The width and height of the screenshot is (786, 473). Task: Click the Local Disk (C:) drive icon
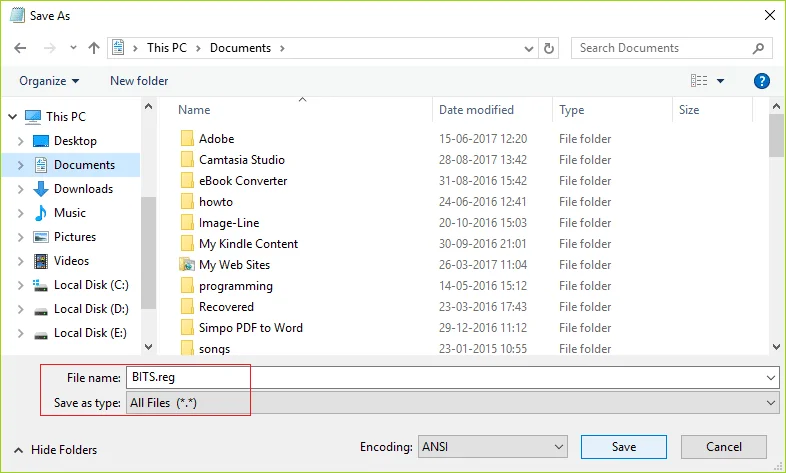click(x=41, y=285)
